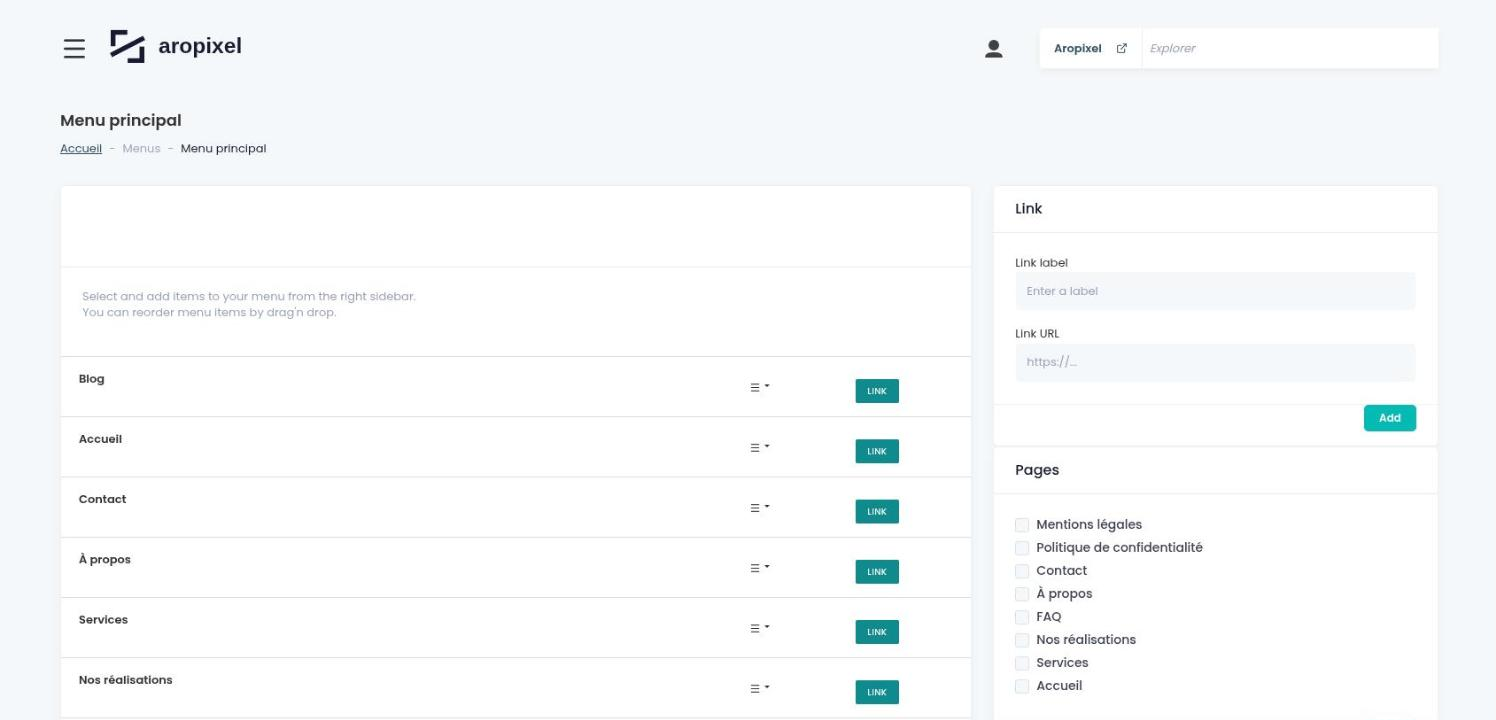1496x720 pixels.
Task: Focus the Link URL input
Action: tap(1215, 362)
